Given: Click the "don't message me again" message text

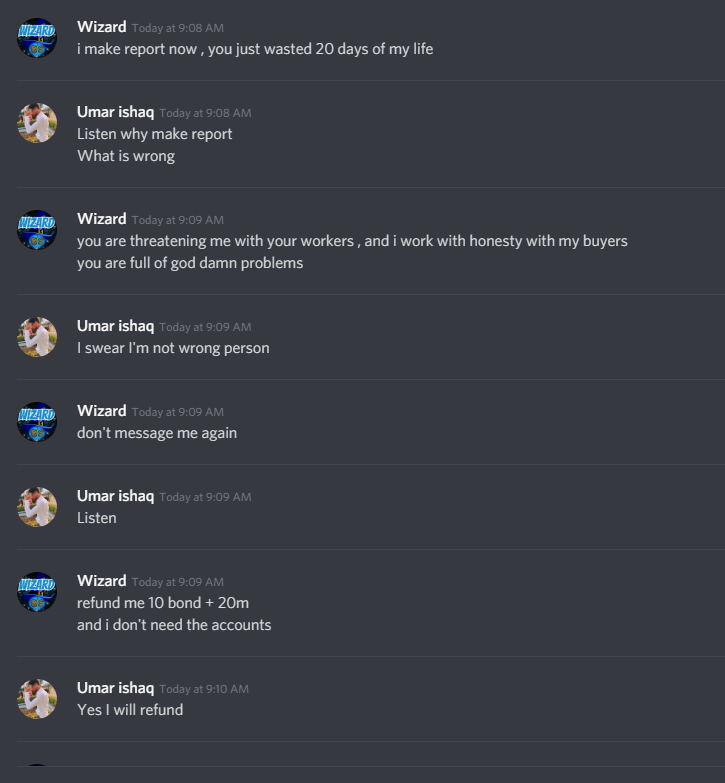Looking at the screenshot, I should click(x=157, y=433).
